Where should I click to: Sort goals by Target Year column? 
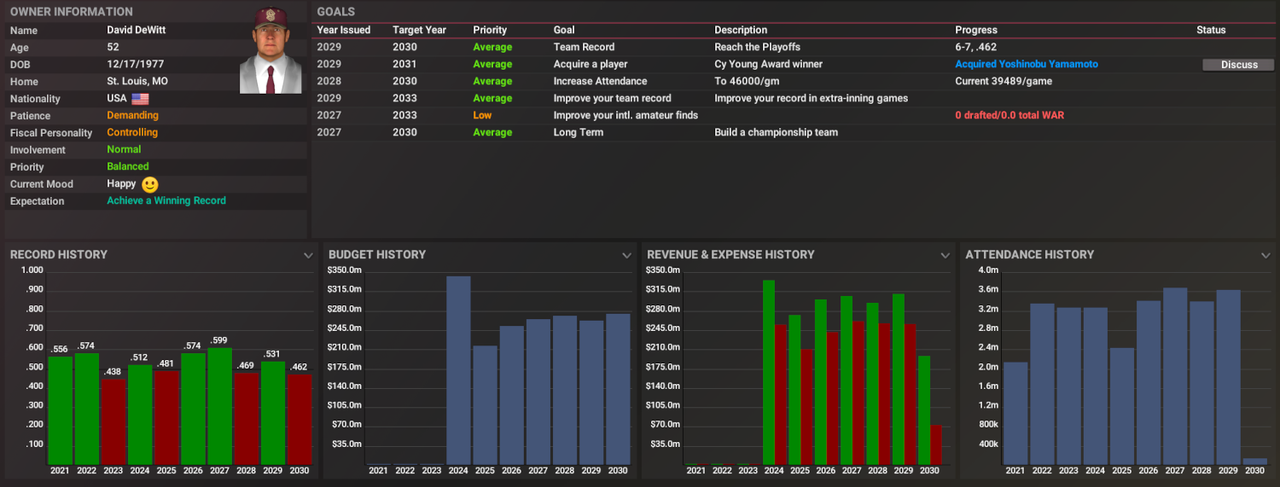pos(419,30)
